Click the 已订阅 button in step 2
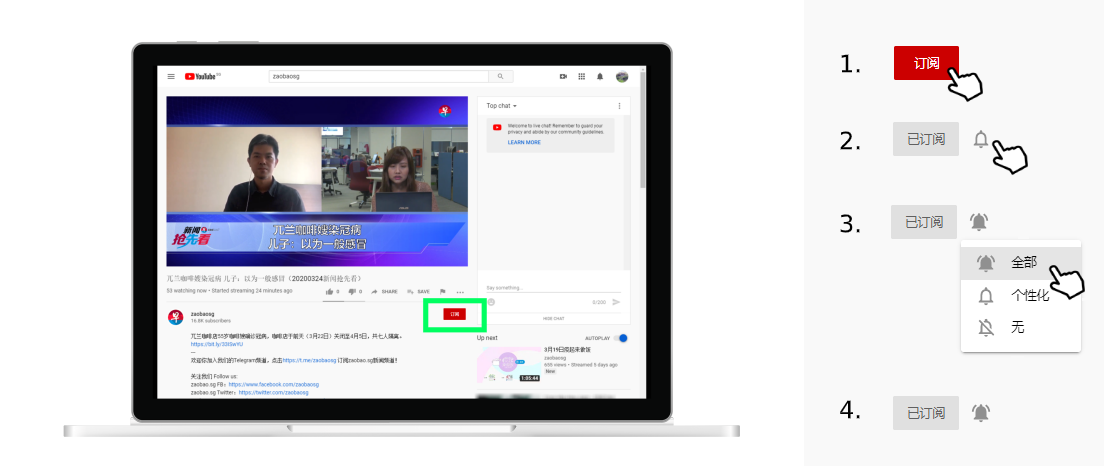1104x466 pixels. click(x=926, y=139)
